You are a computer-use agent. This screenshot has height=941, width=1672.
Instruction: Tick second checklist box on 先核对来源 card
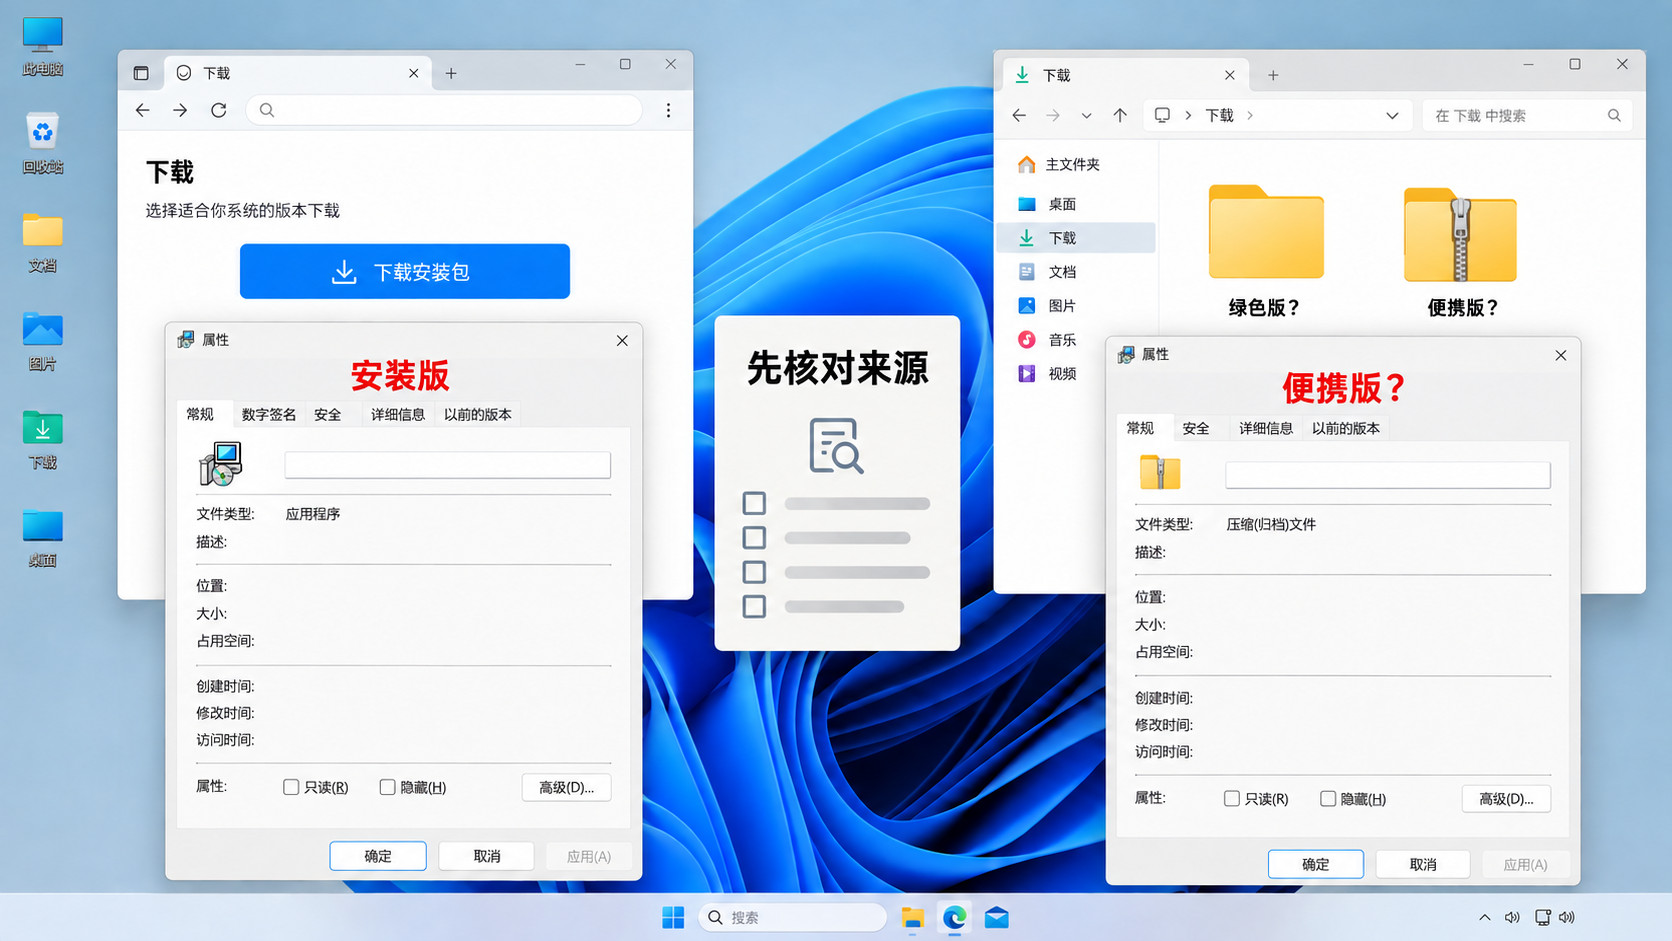754,537
